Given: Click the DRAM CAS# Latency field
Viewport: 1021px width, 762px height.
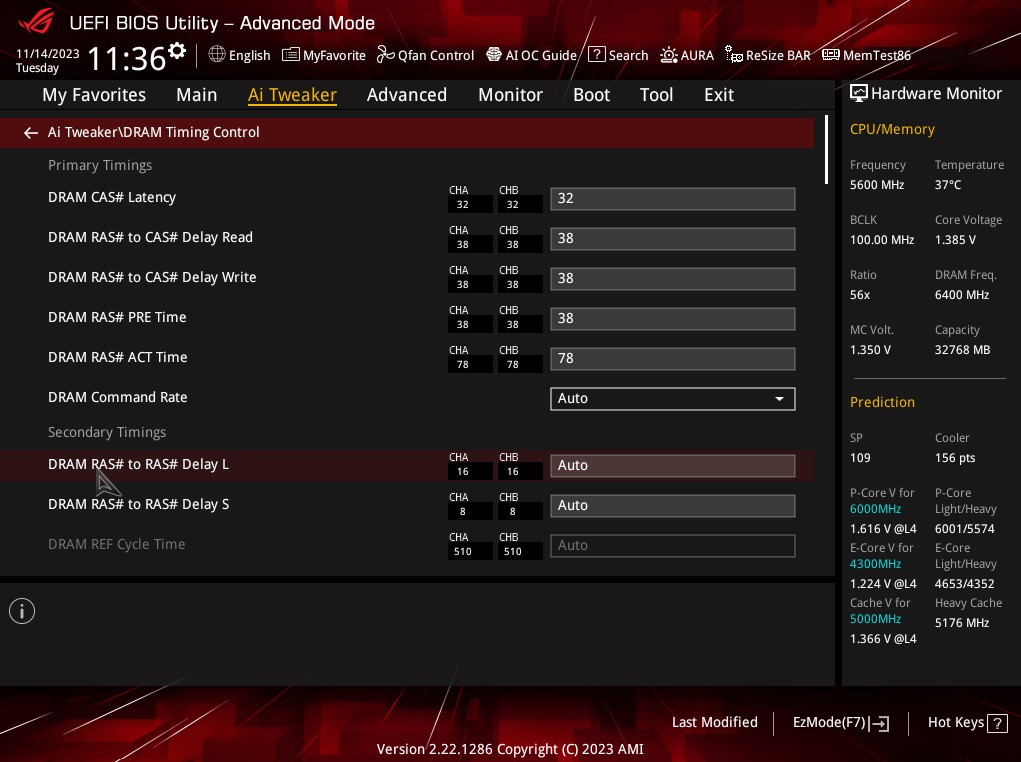Looking at the screenshot, I should 673,199.
